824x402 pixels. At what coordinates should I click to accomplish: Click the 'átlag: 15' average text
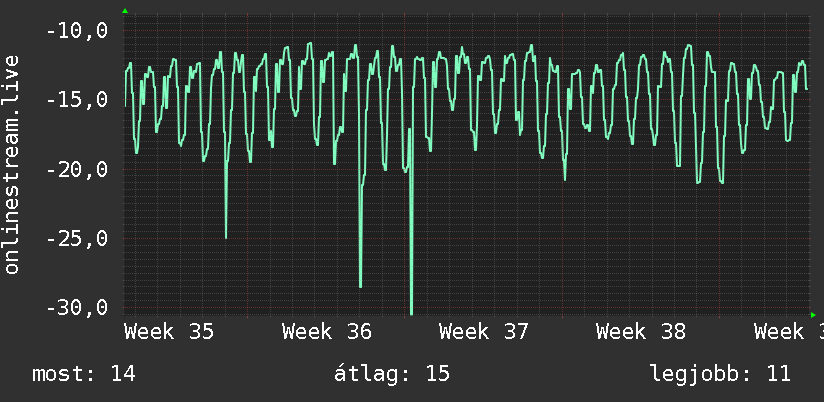(x=392, y=374)
